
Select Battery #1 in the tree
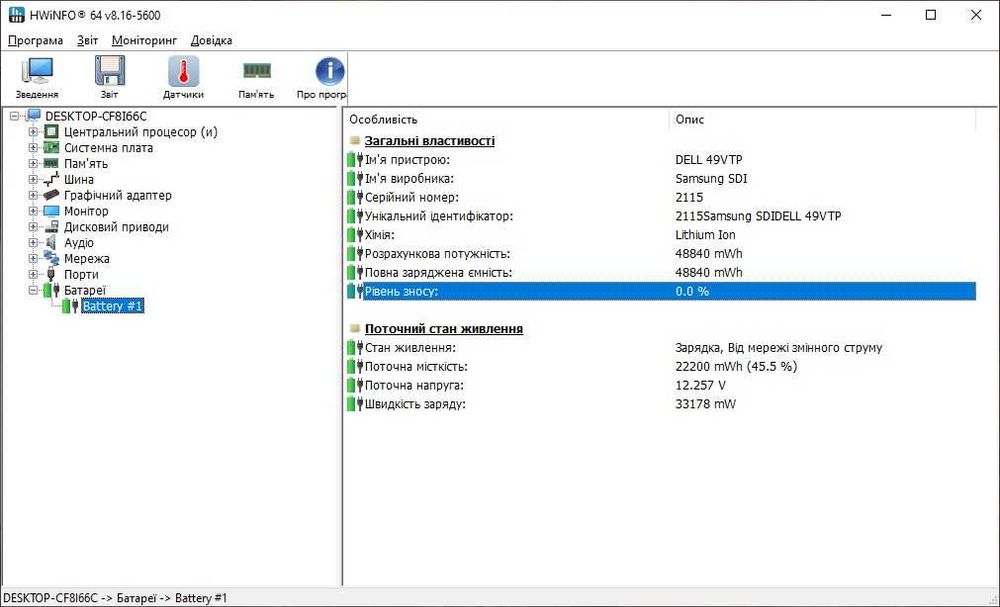[112, 307]
